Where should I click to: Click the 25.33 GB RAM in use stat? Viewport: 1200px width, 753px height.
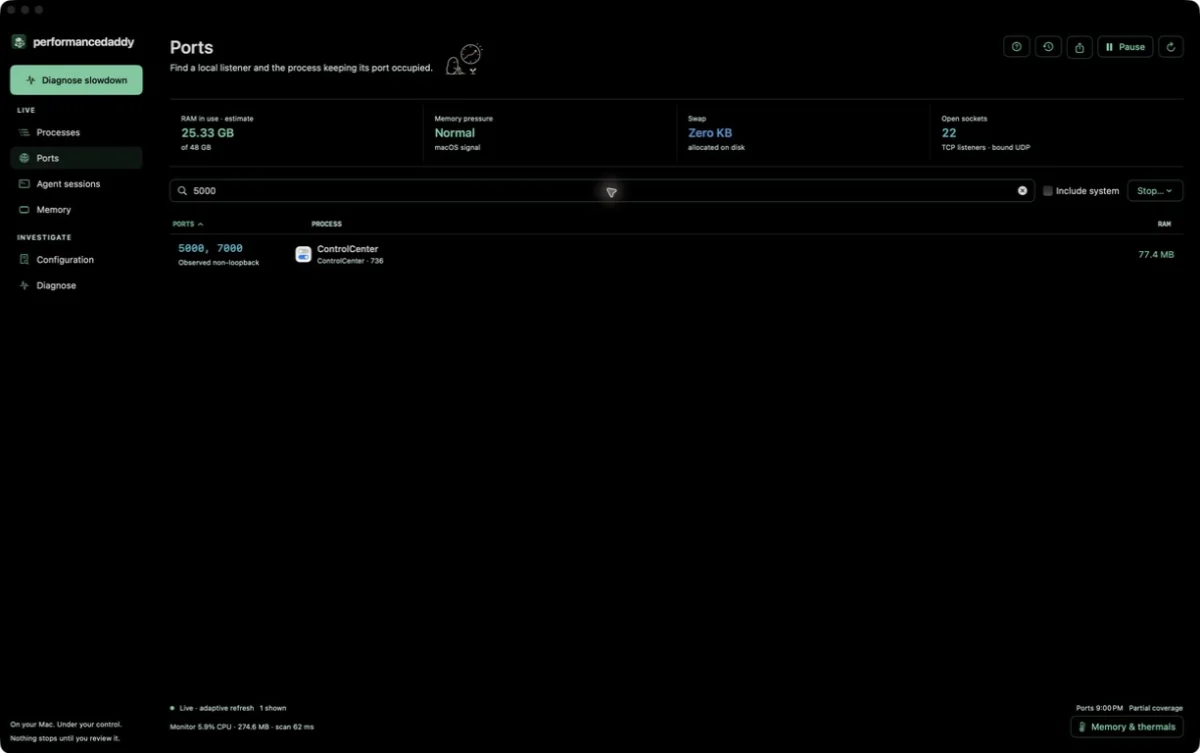[208, 133]
